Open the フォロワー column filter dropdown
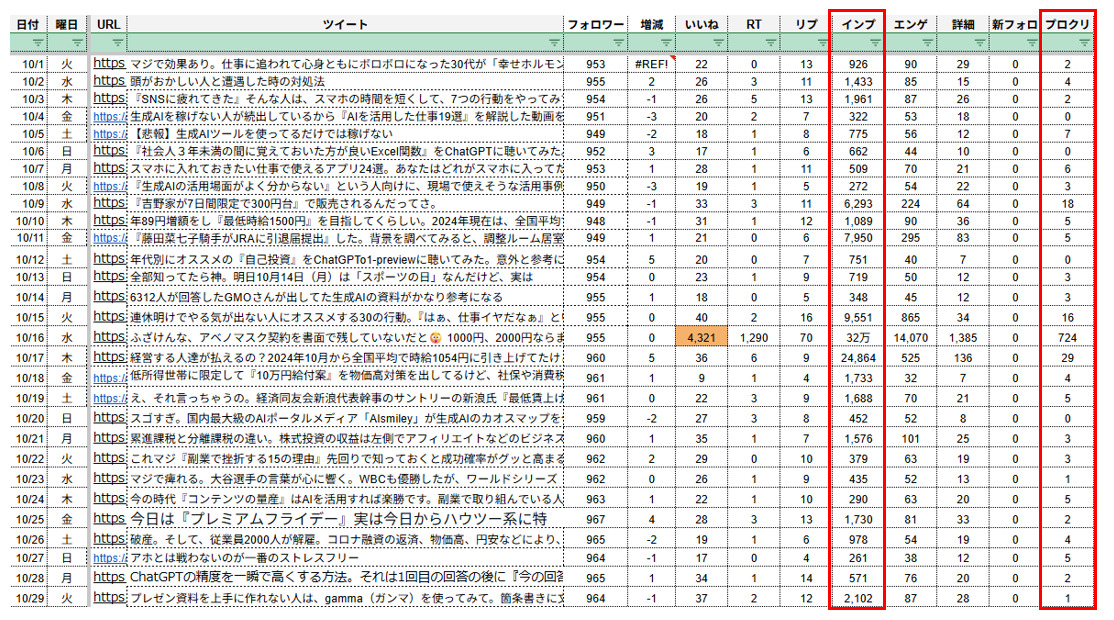Viewport: 1114px width, 620px height. click(618, 43)
